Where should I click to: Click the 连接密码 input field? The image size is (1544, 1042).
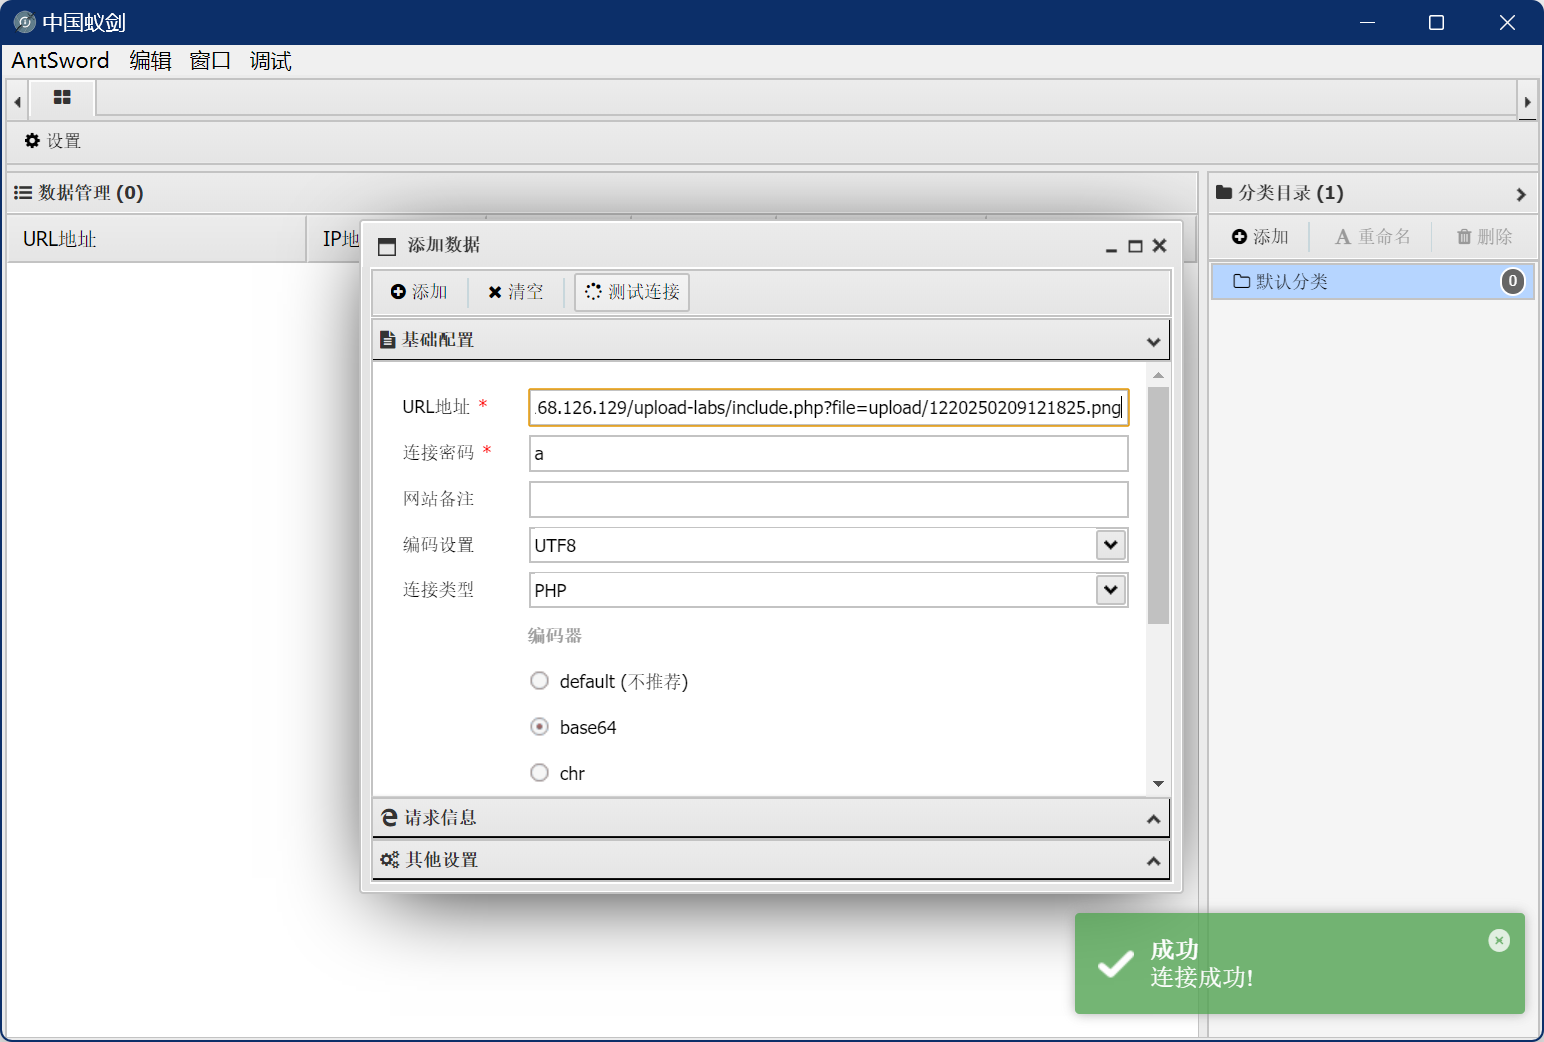pos(829,453)
